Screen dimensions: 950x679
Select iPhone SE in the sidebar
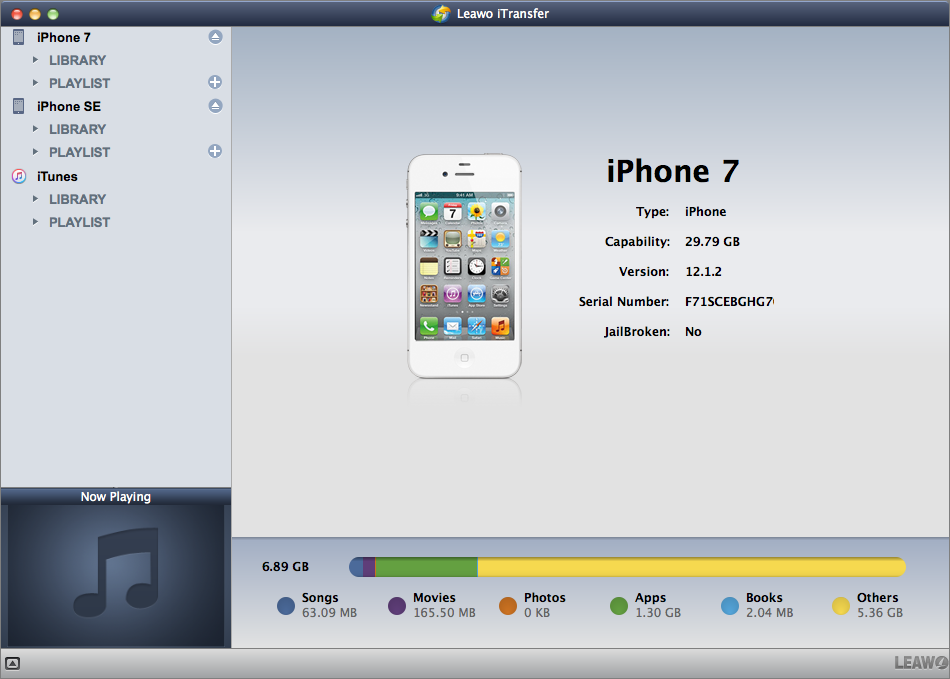(x=69, y=106)
